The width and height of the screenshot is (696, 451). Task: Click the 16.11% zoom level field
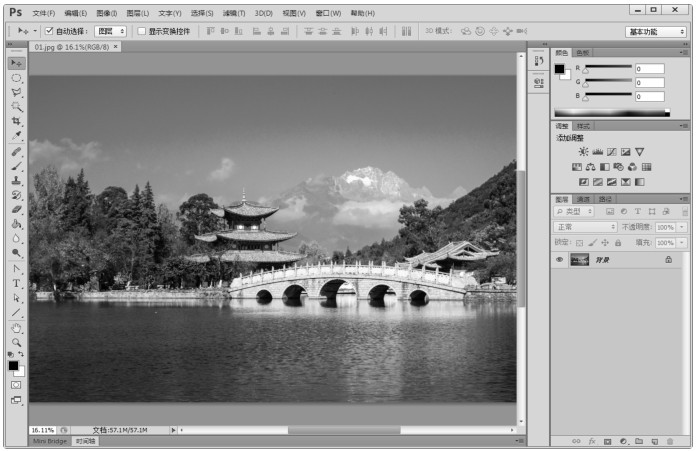(x=41, y=429)
